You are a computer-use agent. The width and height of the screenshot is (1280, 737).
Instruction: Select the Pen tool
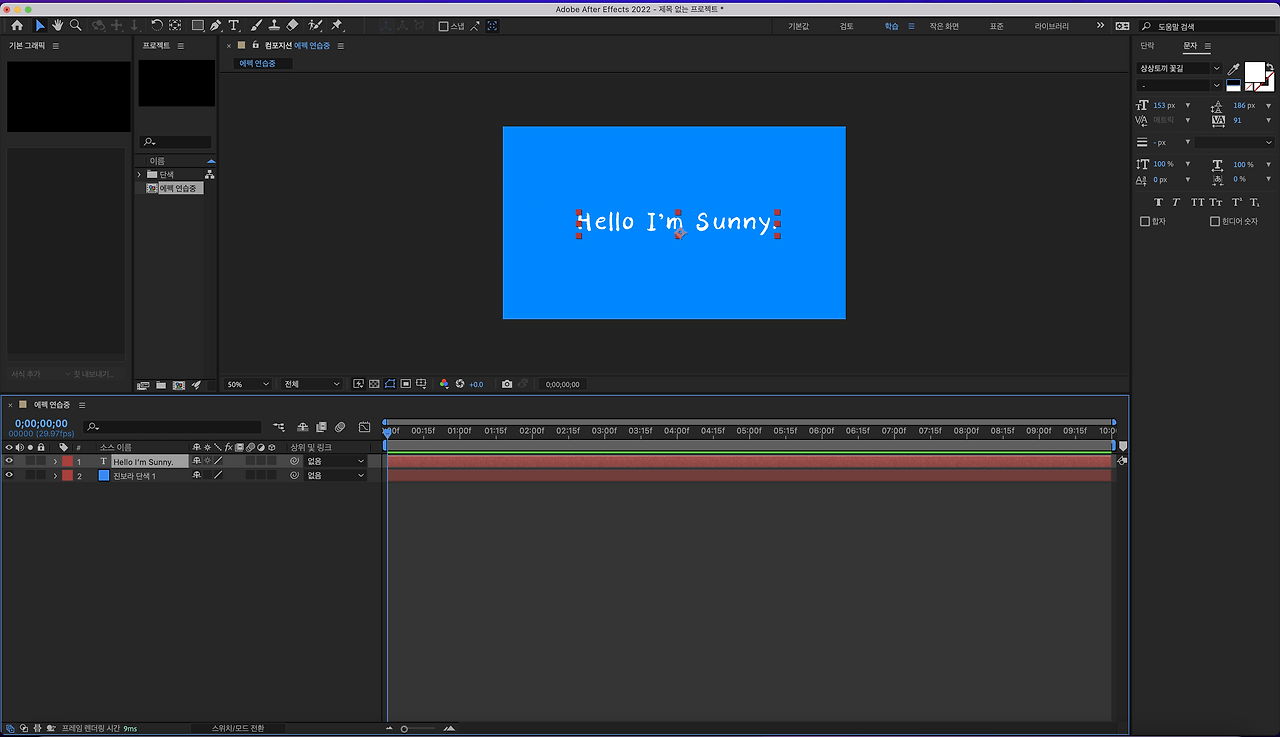[216, 25]
